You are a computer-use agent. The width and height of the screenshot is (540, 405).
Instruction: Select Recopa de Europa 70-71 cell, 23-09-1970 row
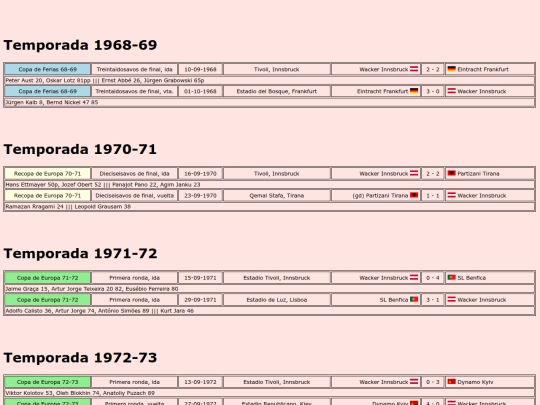(48, 196)
